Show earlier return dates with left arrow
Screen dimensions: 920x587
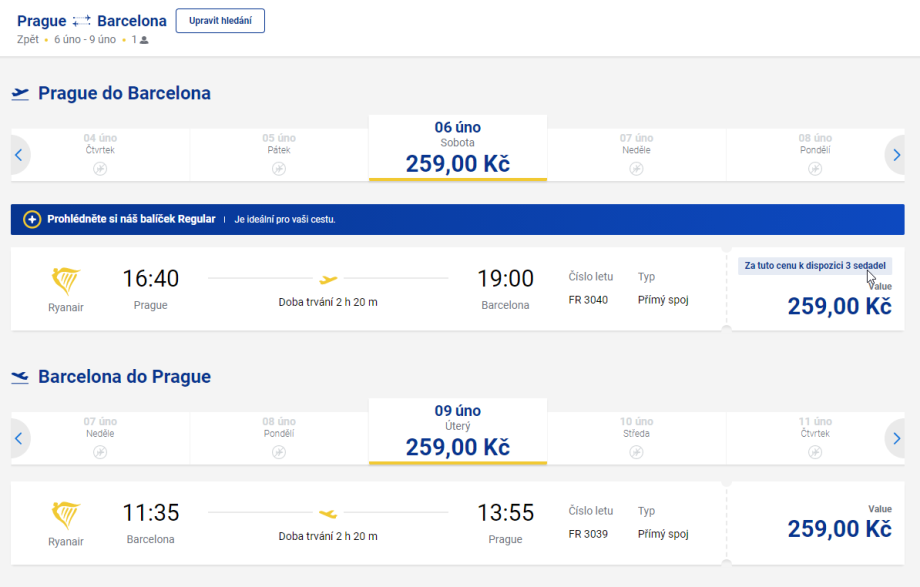pos(18,438)
